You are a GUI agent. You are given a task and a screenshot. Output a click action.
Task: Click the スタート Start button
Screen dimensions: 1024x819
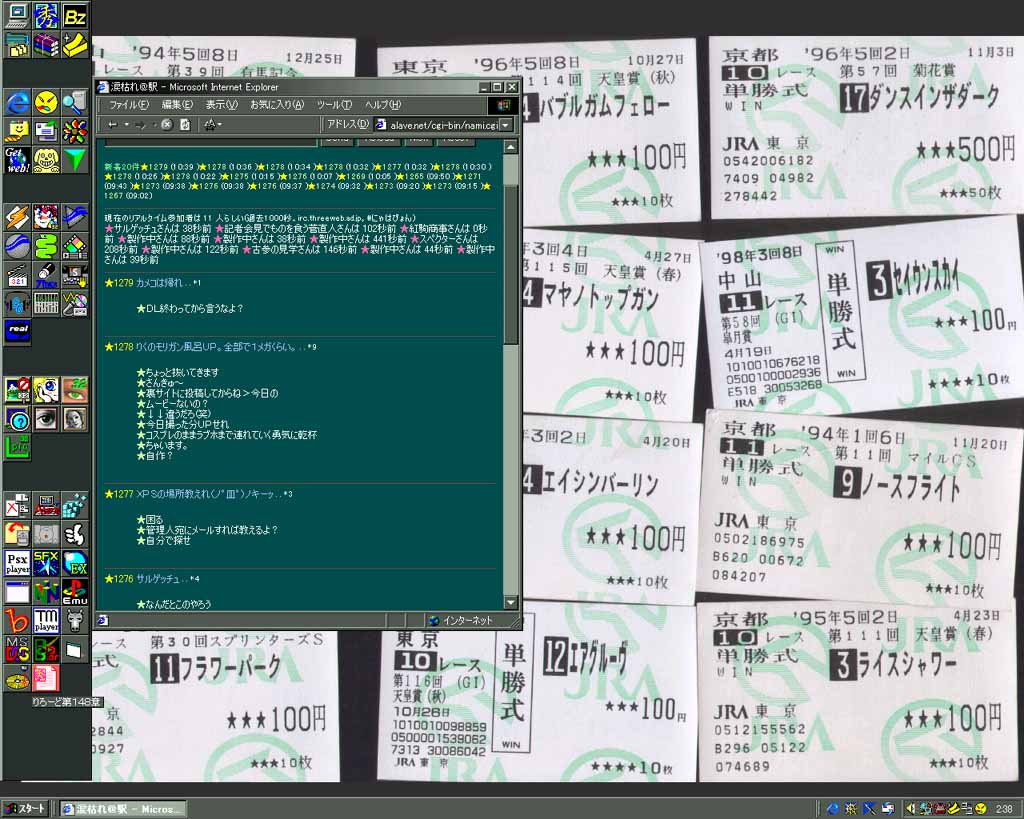[25, 809]
